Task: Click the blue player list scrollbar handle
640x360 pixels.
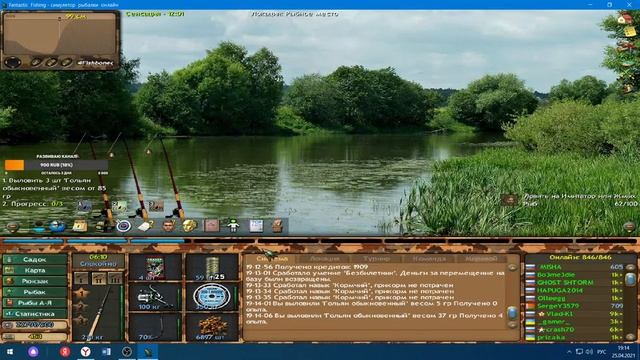Action: click(x=630, y=280)
